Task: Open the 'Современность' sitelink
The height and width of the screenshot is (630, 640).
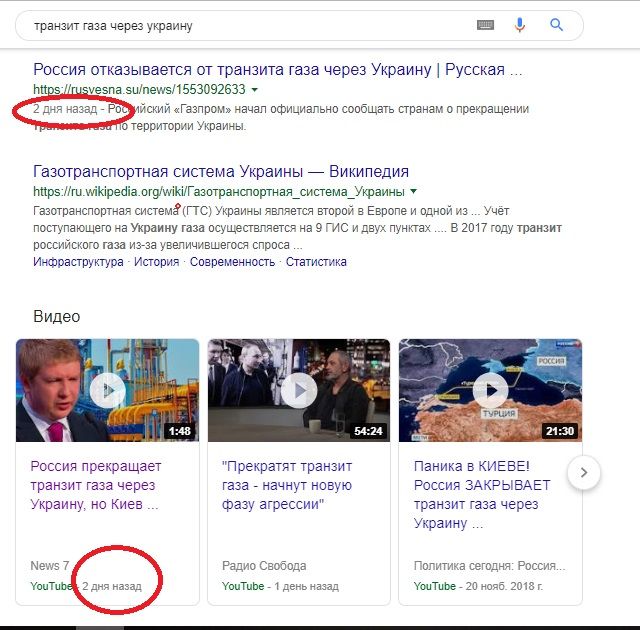Action: [232, 262]
